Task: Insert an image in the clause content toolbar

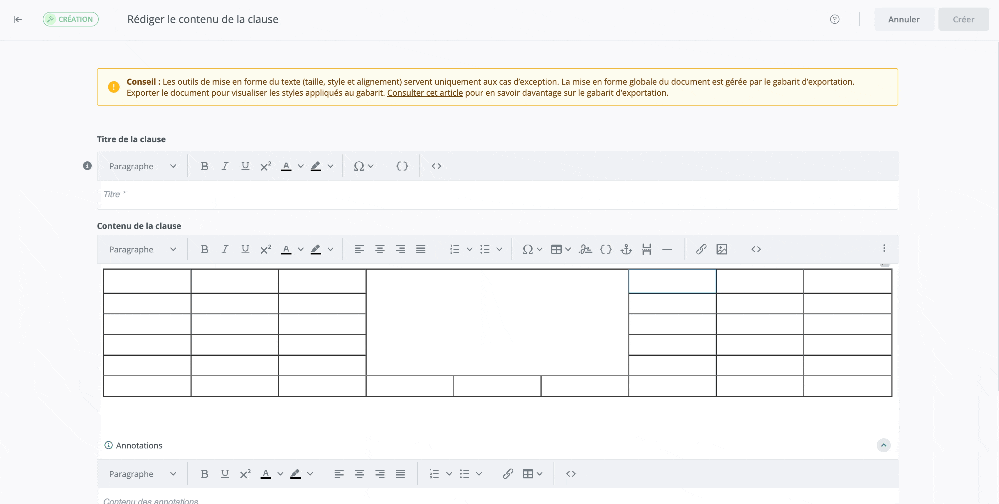Action: (x=722, y=249)
